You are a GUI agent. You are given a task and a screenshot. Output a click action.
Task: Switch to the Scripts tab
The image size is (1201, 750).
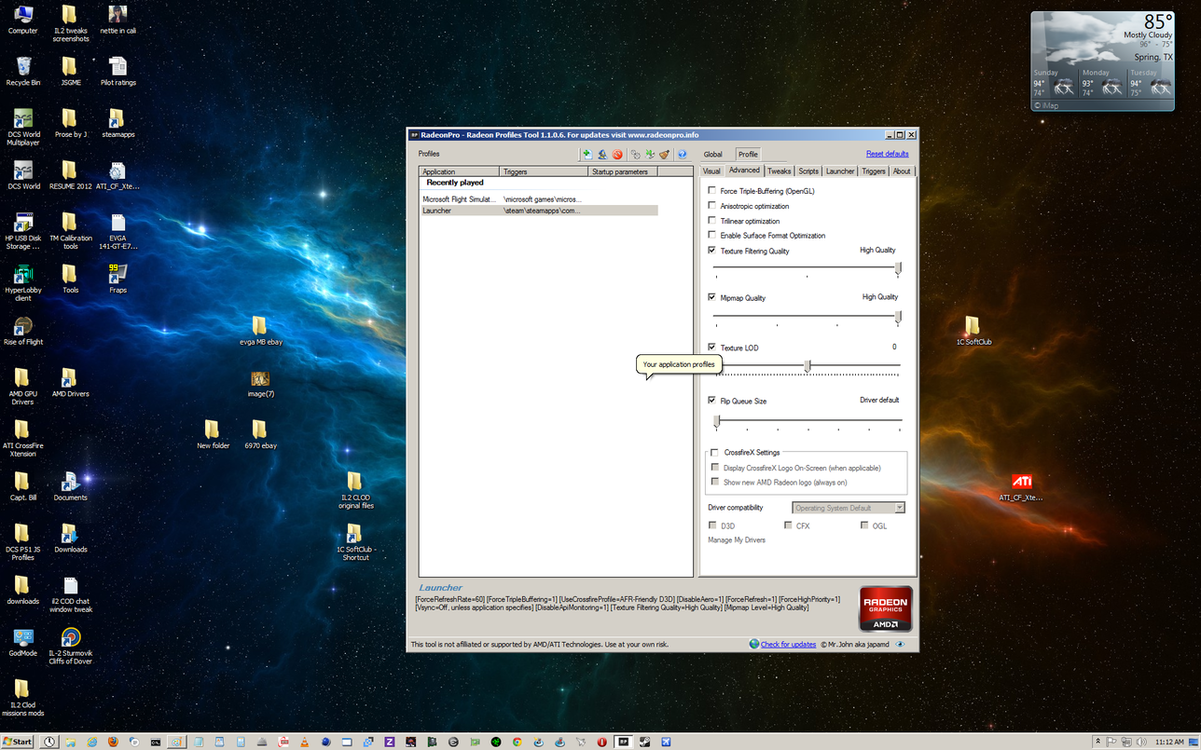[808, 171]
